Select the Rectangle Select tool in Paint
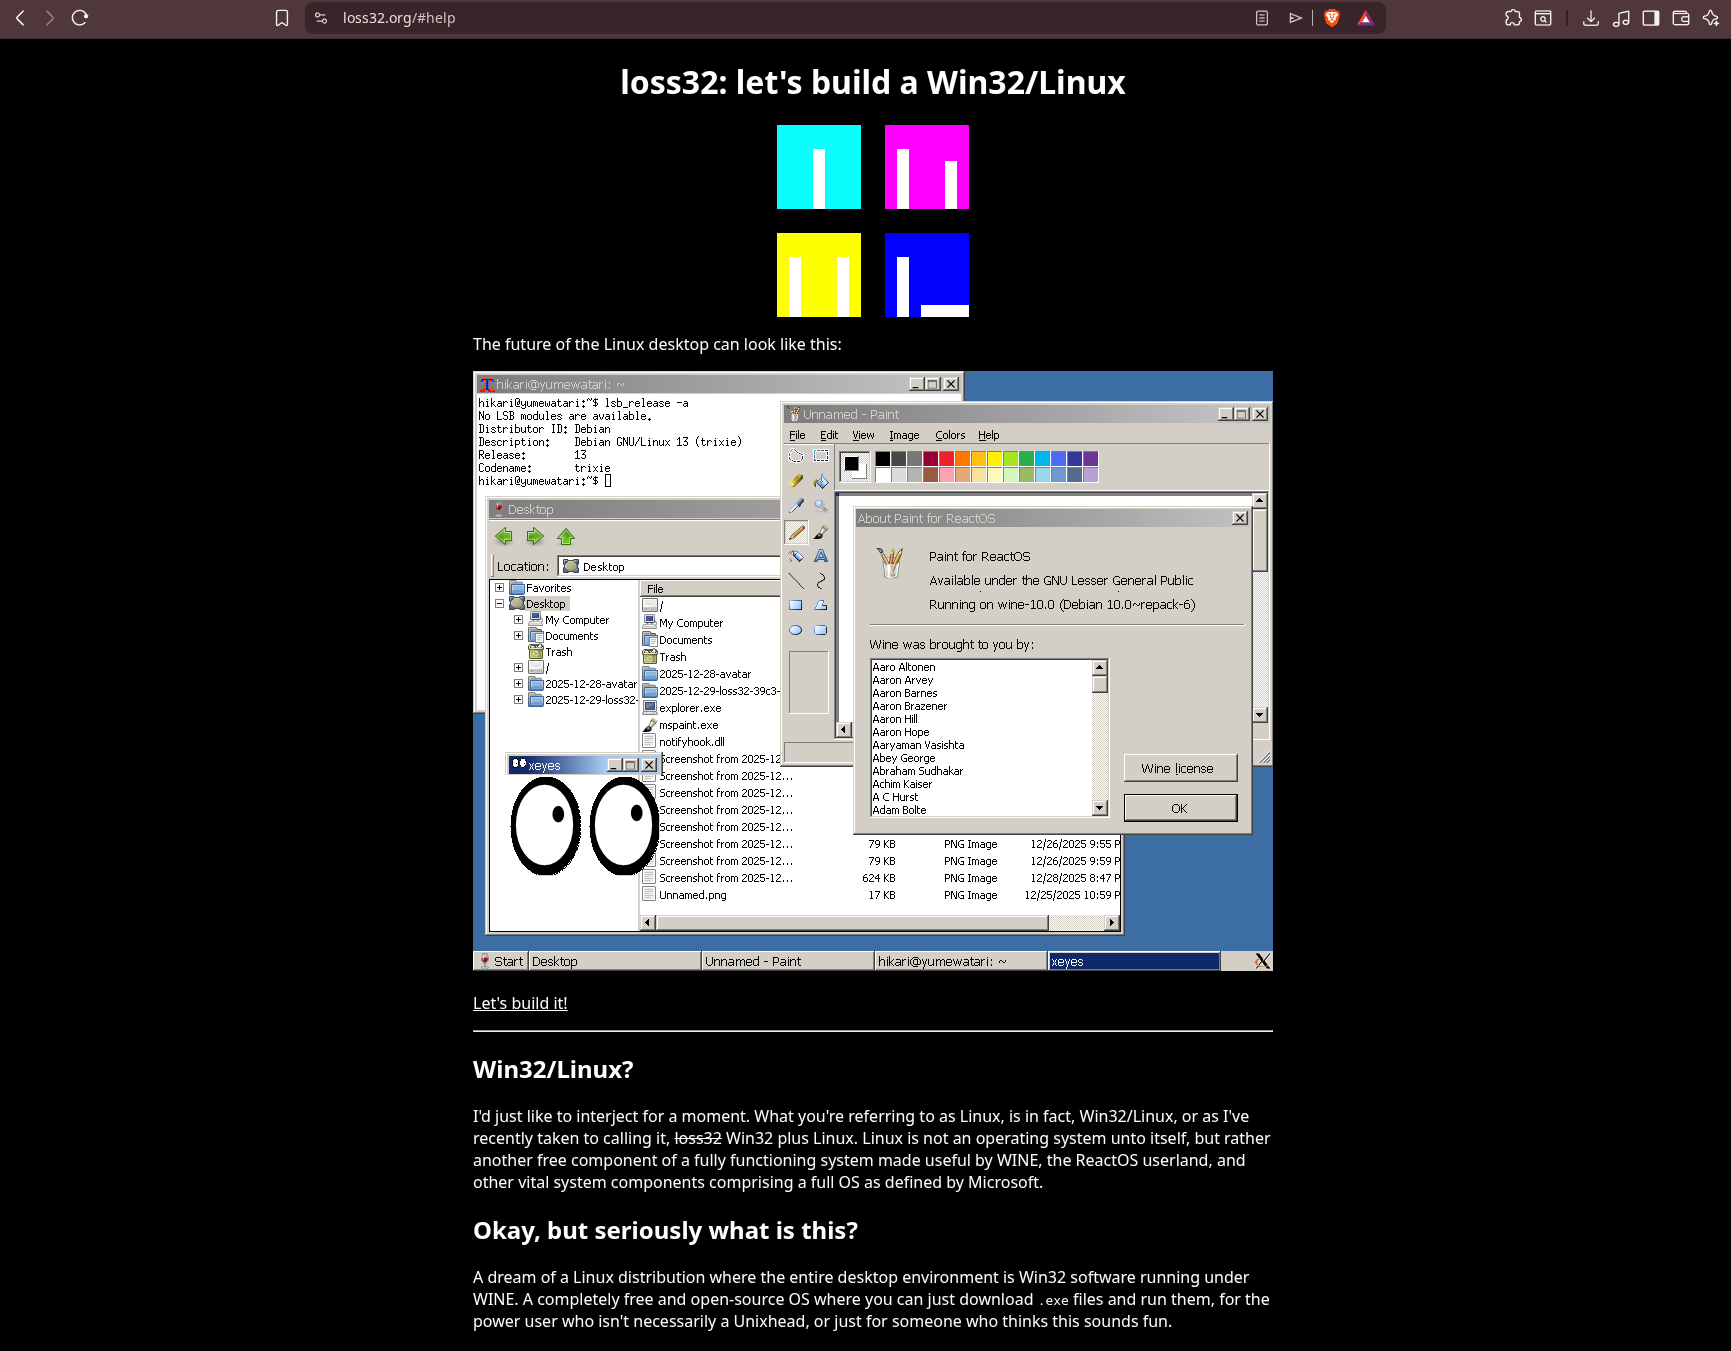Screen dimensions: 1731x1351 coord(821,456)
